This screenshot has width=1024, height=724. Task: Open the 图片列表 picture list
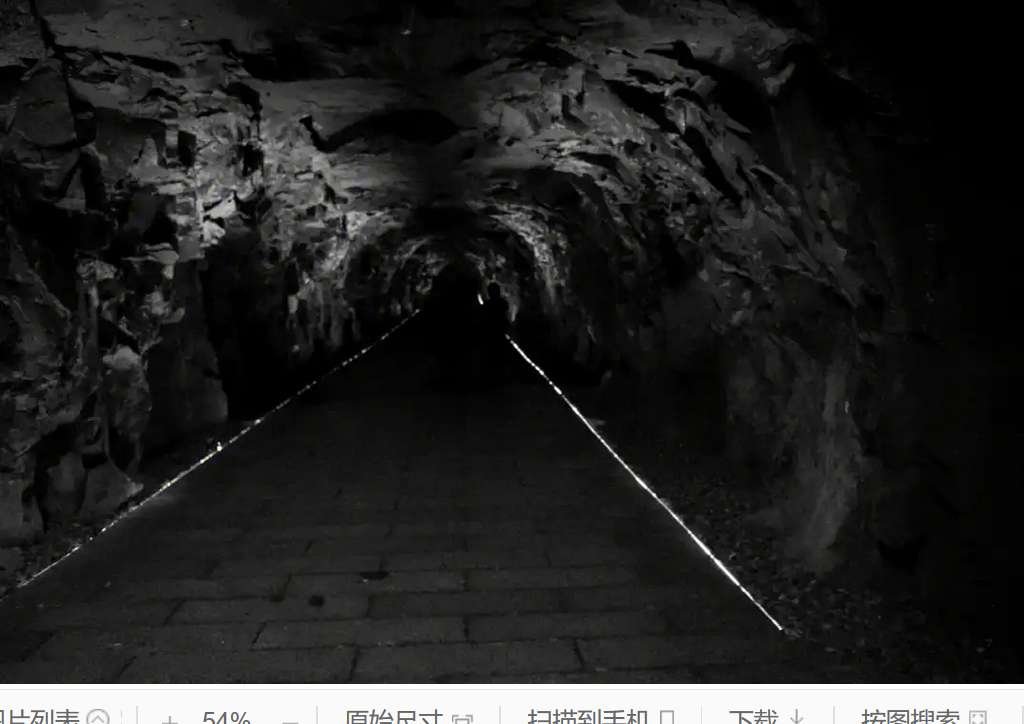click(40, 718)
